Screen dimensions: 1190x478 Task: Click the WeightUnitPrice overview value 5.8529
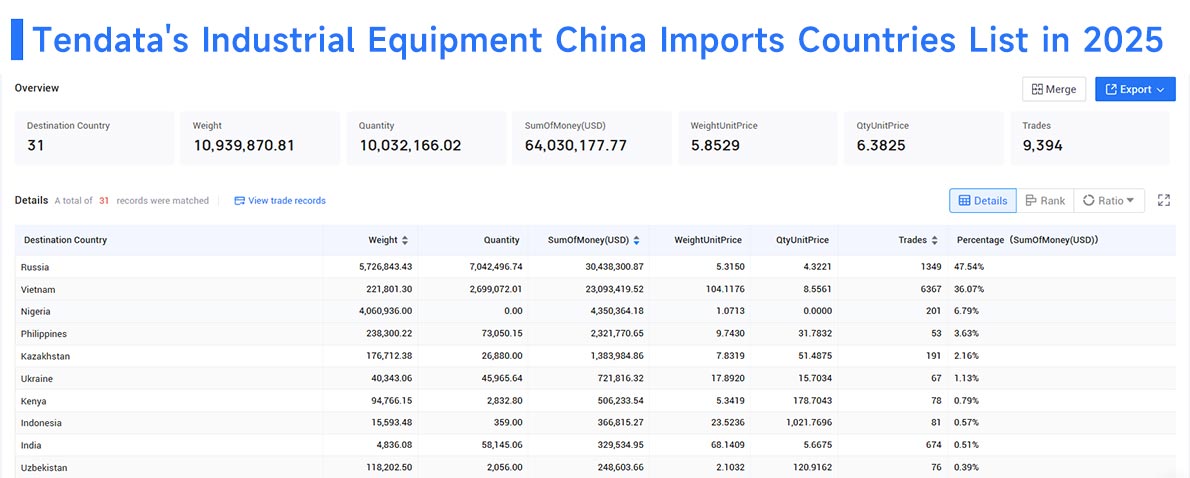(x=715, y=146)
